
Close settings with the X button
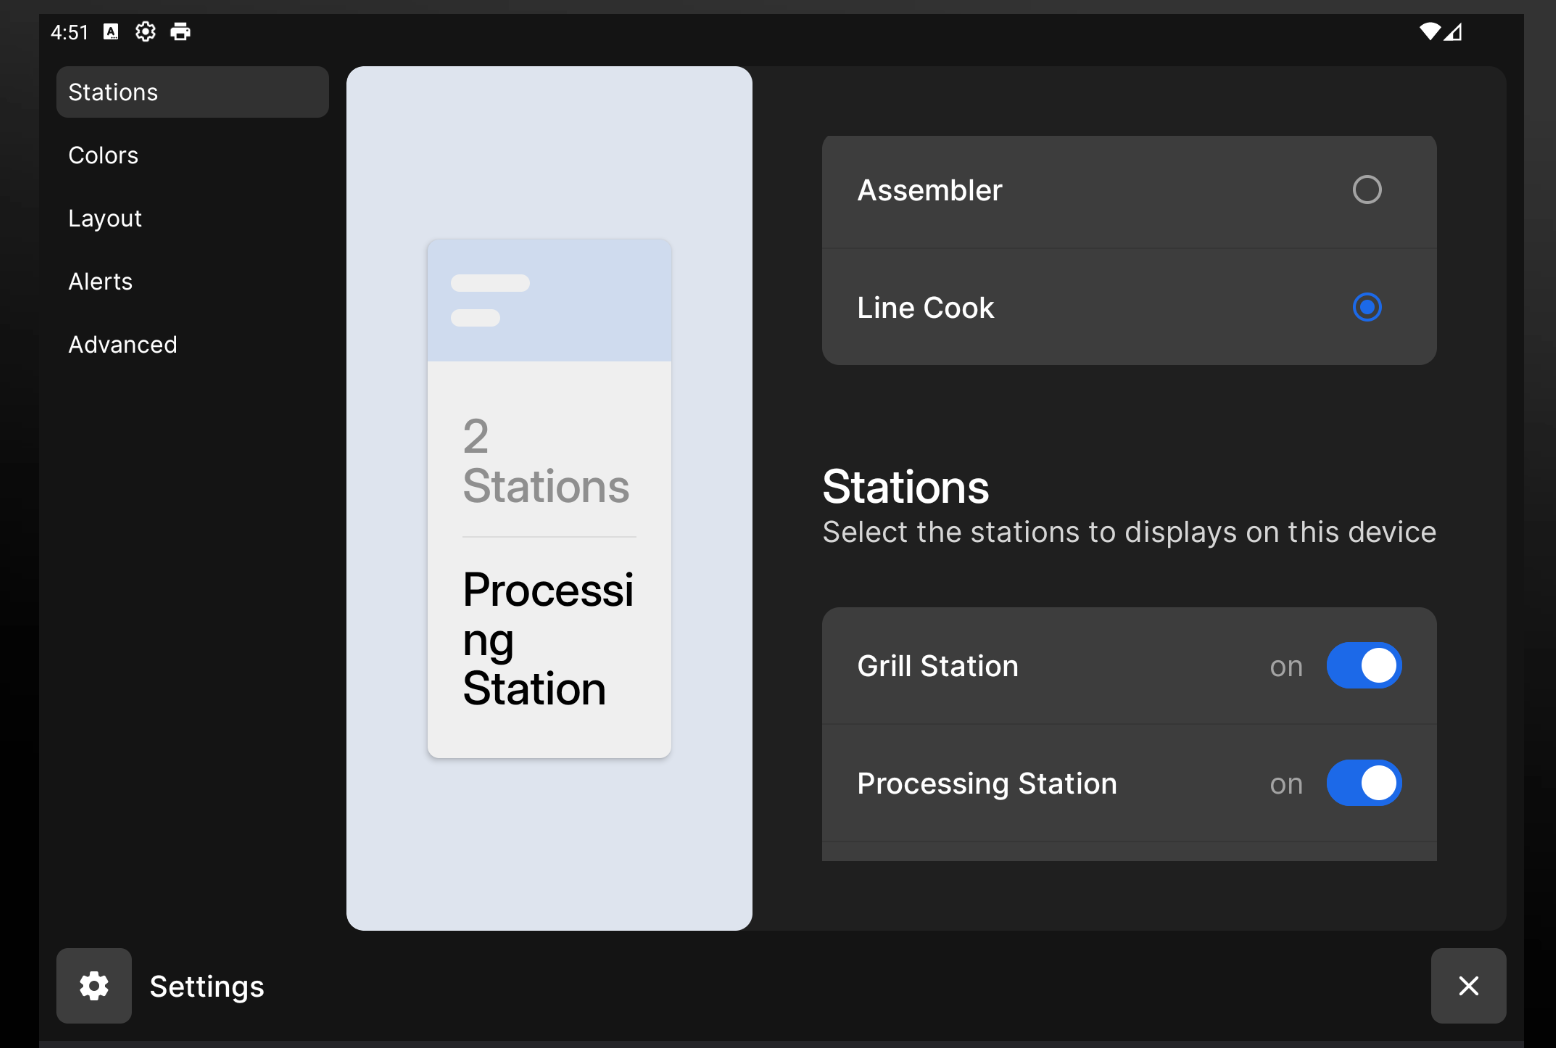(1468, 986)
